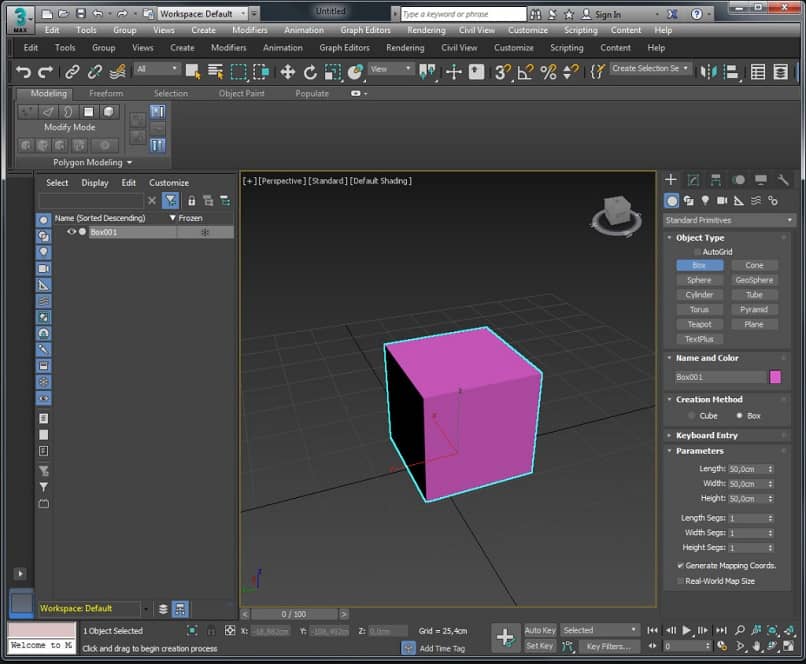Screen dimensions: 806x664
Task: Switch to Cameras category in Create panel
Action: 722,201
